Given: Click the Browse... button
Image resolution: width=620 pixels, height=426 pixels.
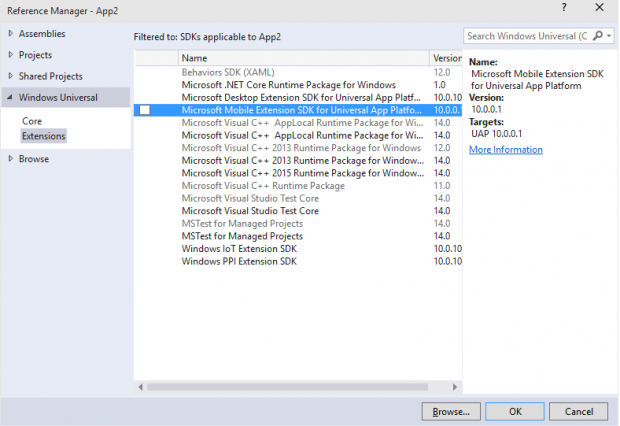Looking at the screenshot, I should click(x=451, y=411).
